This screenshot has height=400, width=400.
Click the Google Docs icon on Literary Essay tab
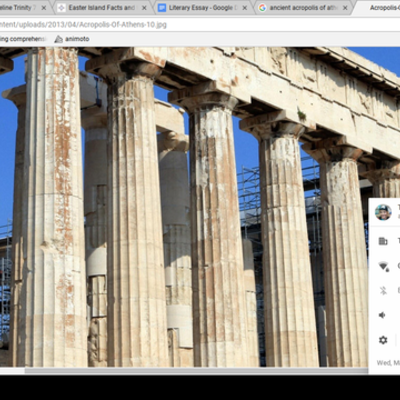(162, 8)
